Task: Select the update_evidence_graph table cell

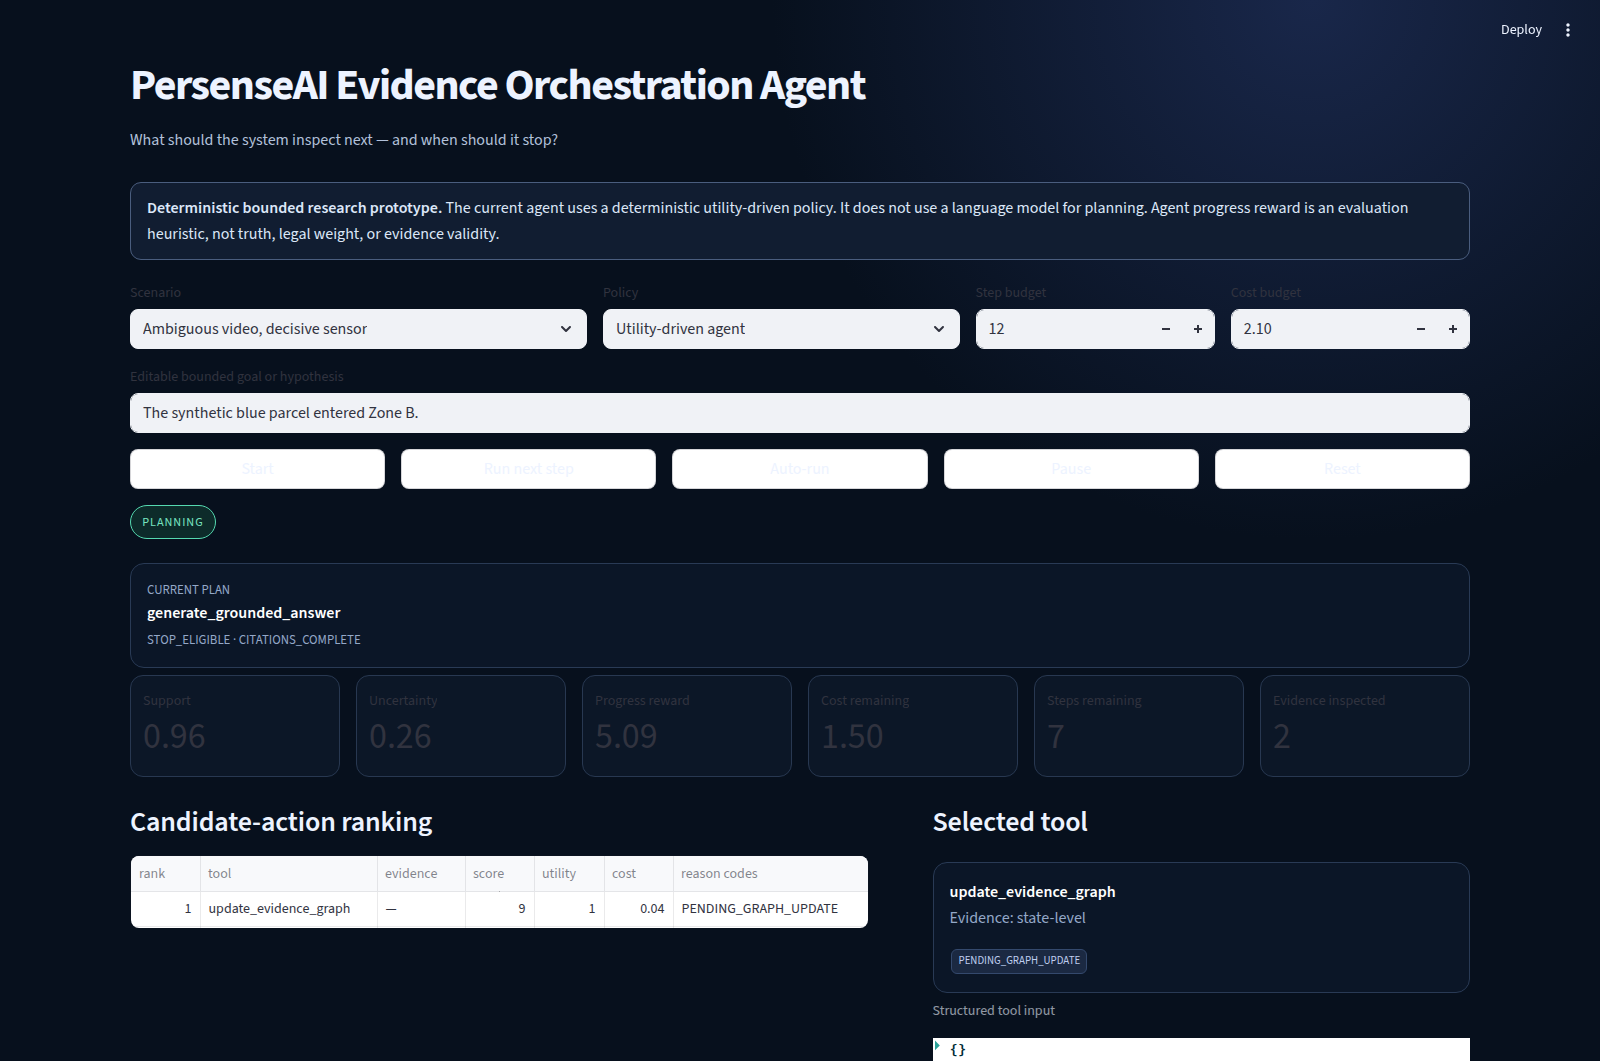Action: click(x=289, y=909)
